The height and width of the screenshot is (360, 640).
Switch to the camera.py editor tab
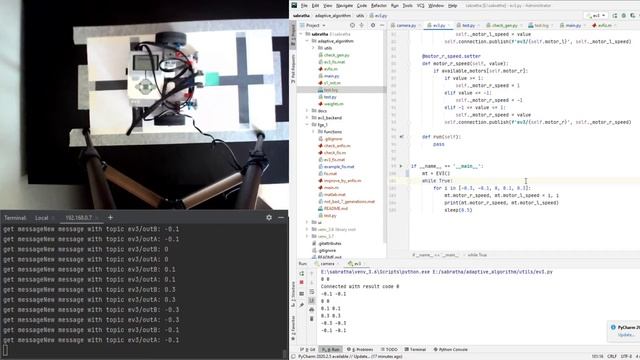(x=406, y=25)
